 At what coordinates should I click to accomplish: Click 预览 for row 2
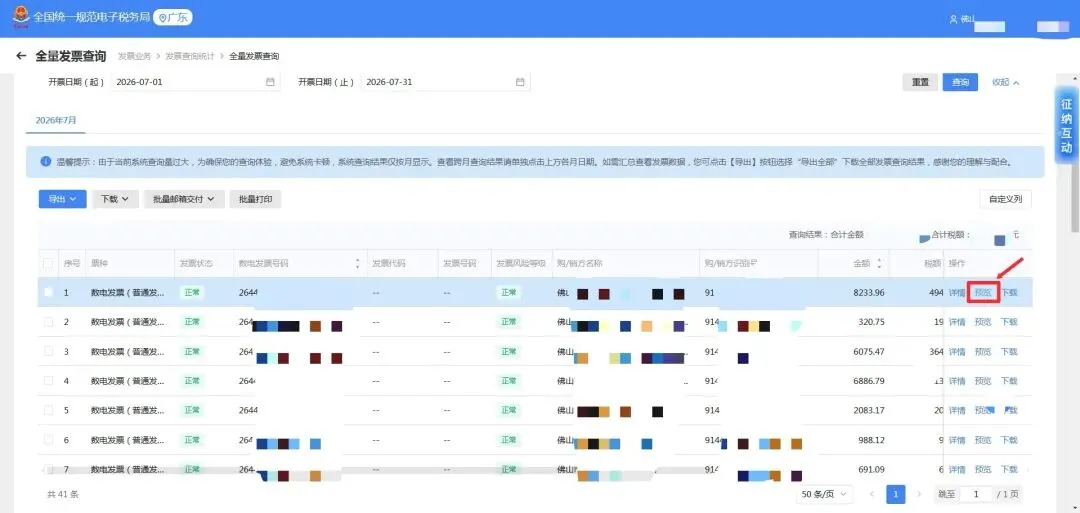click(983, 322)
